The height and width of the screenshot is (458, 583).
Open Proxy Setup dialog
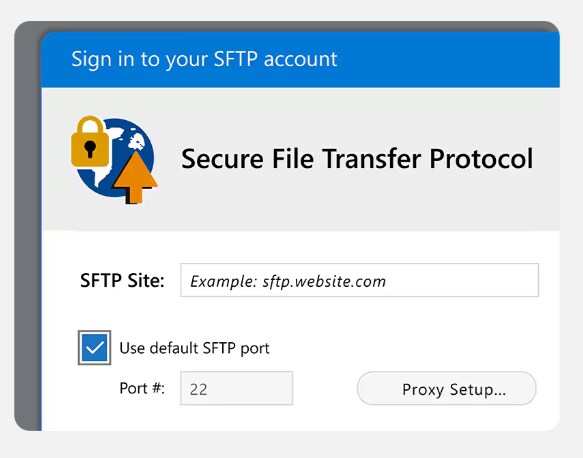[x=447, y=388]
